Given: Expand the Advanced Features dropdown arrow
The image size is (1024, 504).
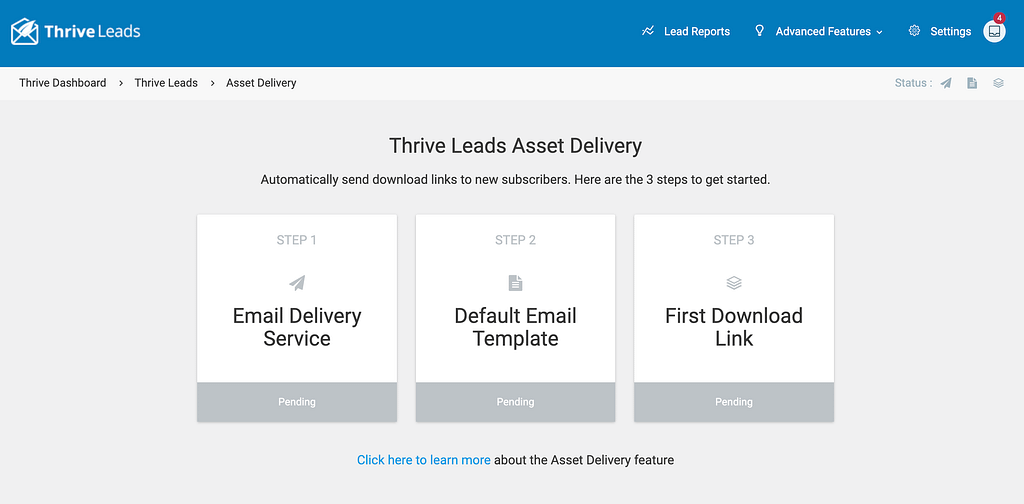Looking at the screenshot, I should pos(880,32).
